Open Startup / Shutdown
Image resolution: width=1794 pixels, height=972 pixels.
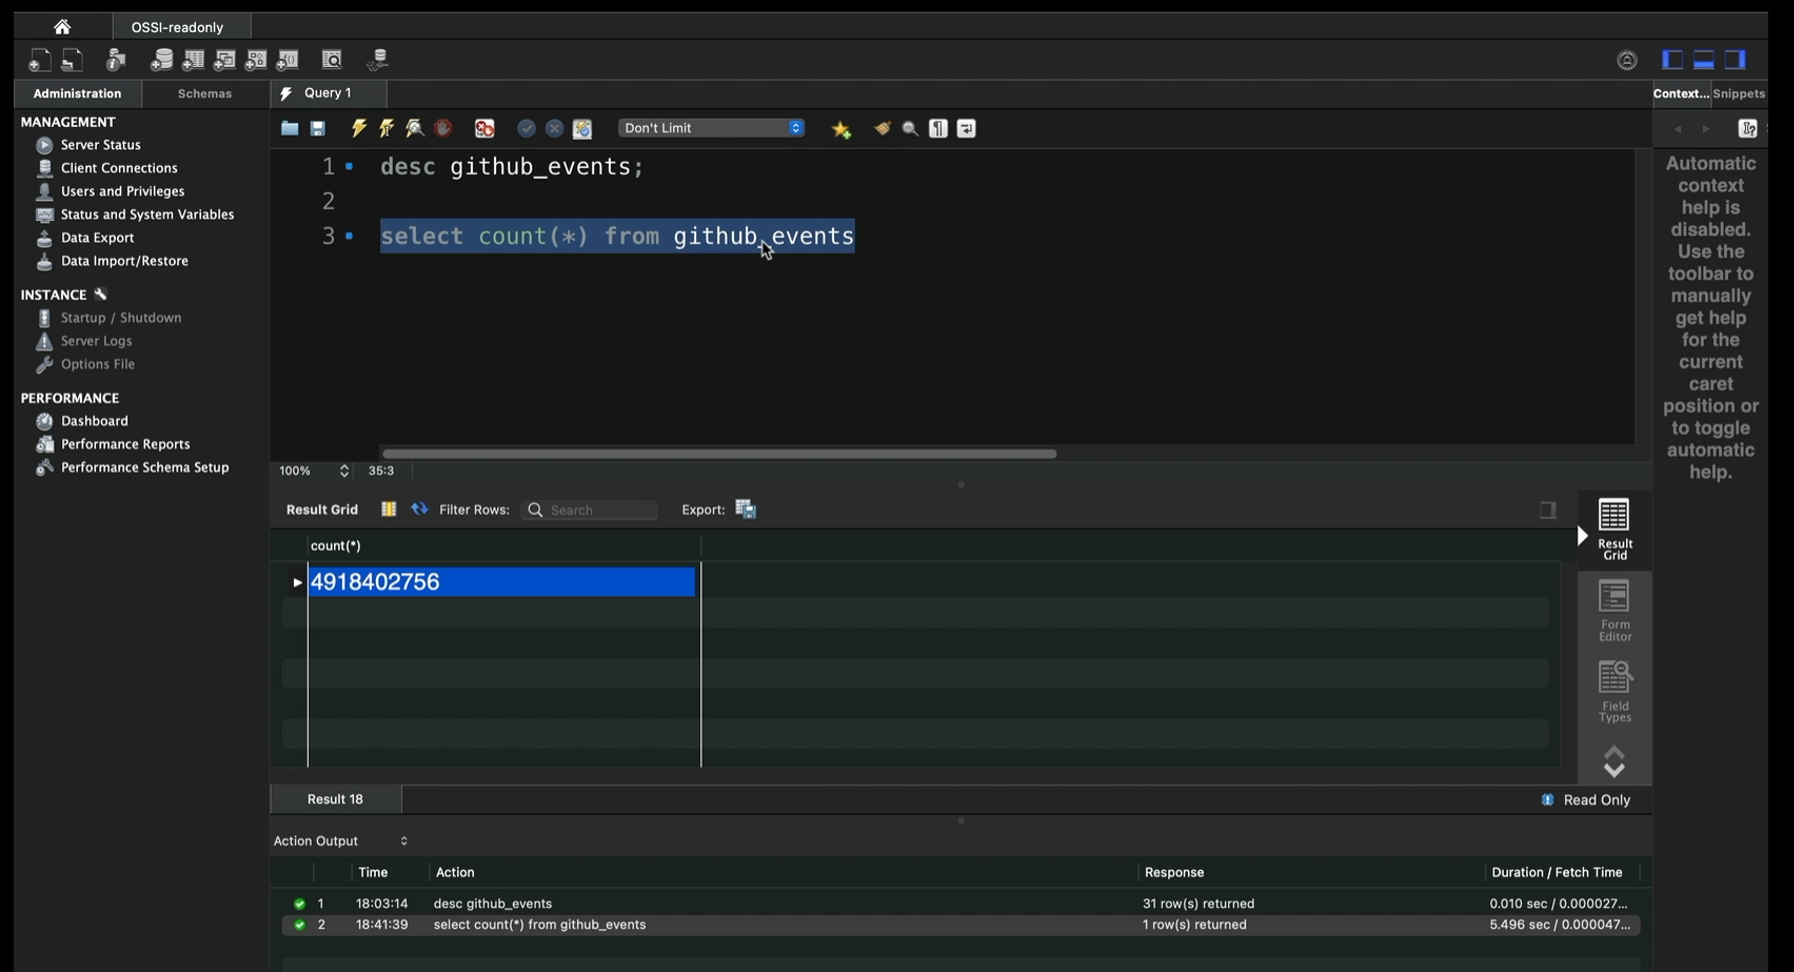click(x=120, y=318)
